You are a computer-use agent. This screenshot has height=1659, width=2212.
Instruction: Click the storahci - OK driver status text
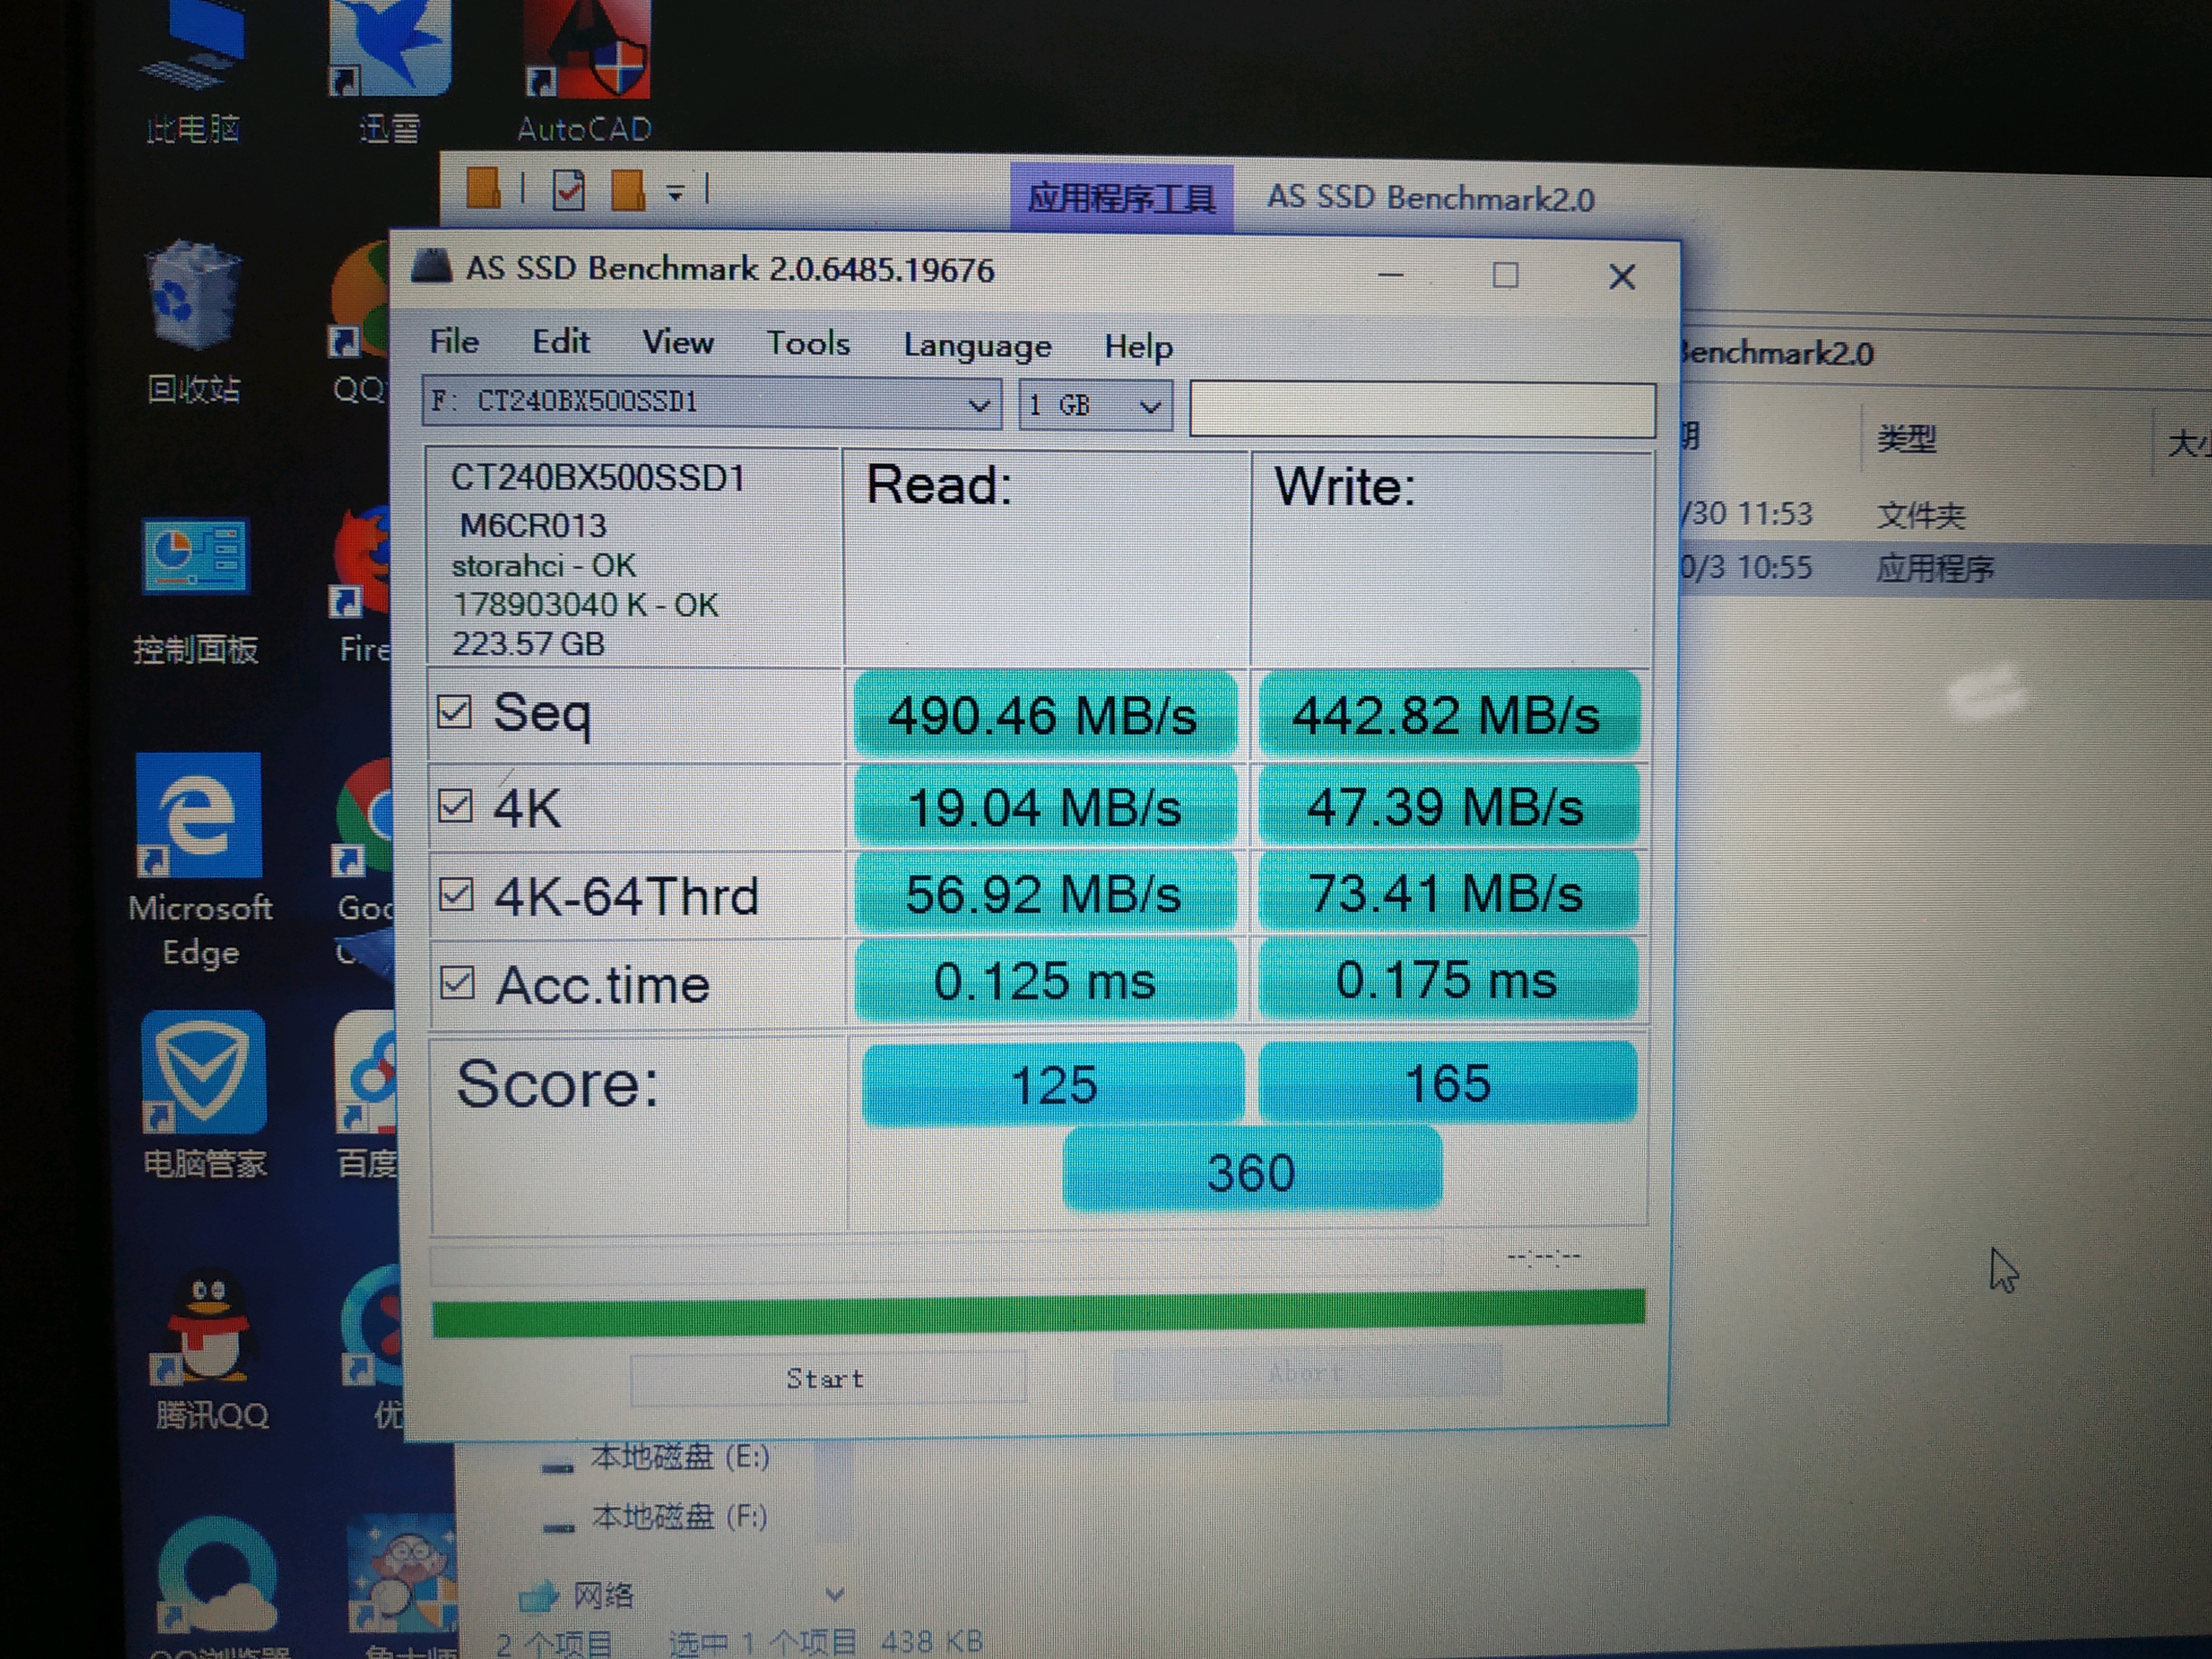pos(544,566)
